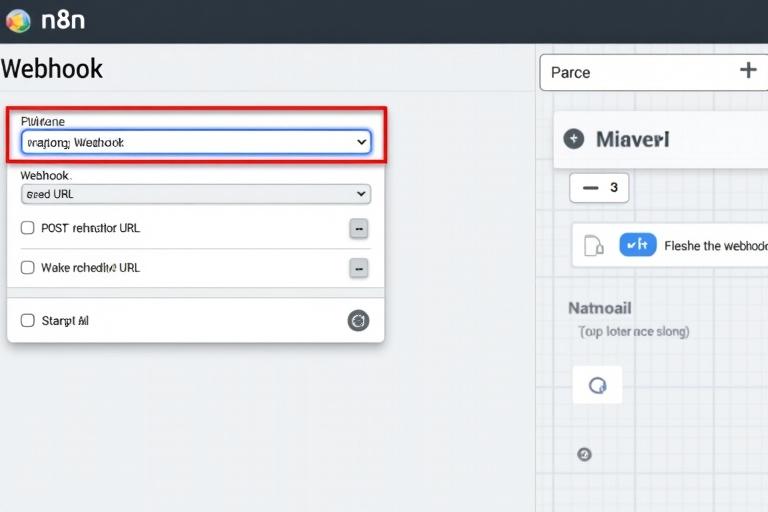Click the Webhook panel title

click(x=52, y=69)
